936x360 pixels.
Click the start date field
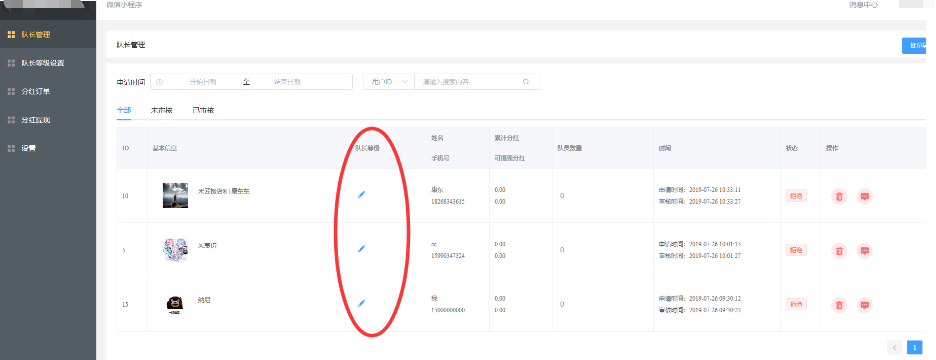(x=203, y=82)
